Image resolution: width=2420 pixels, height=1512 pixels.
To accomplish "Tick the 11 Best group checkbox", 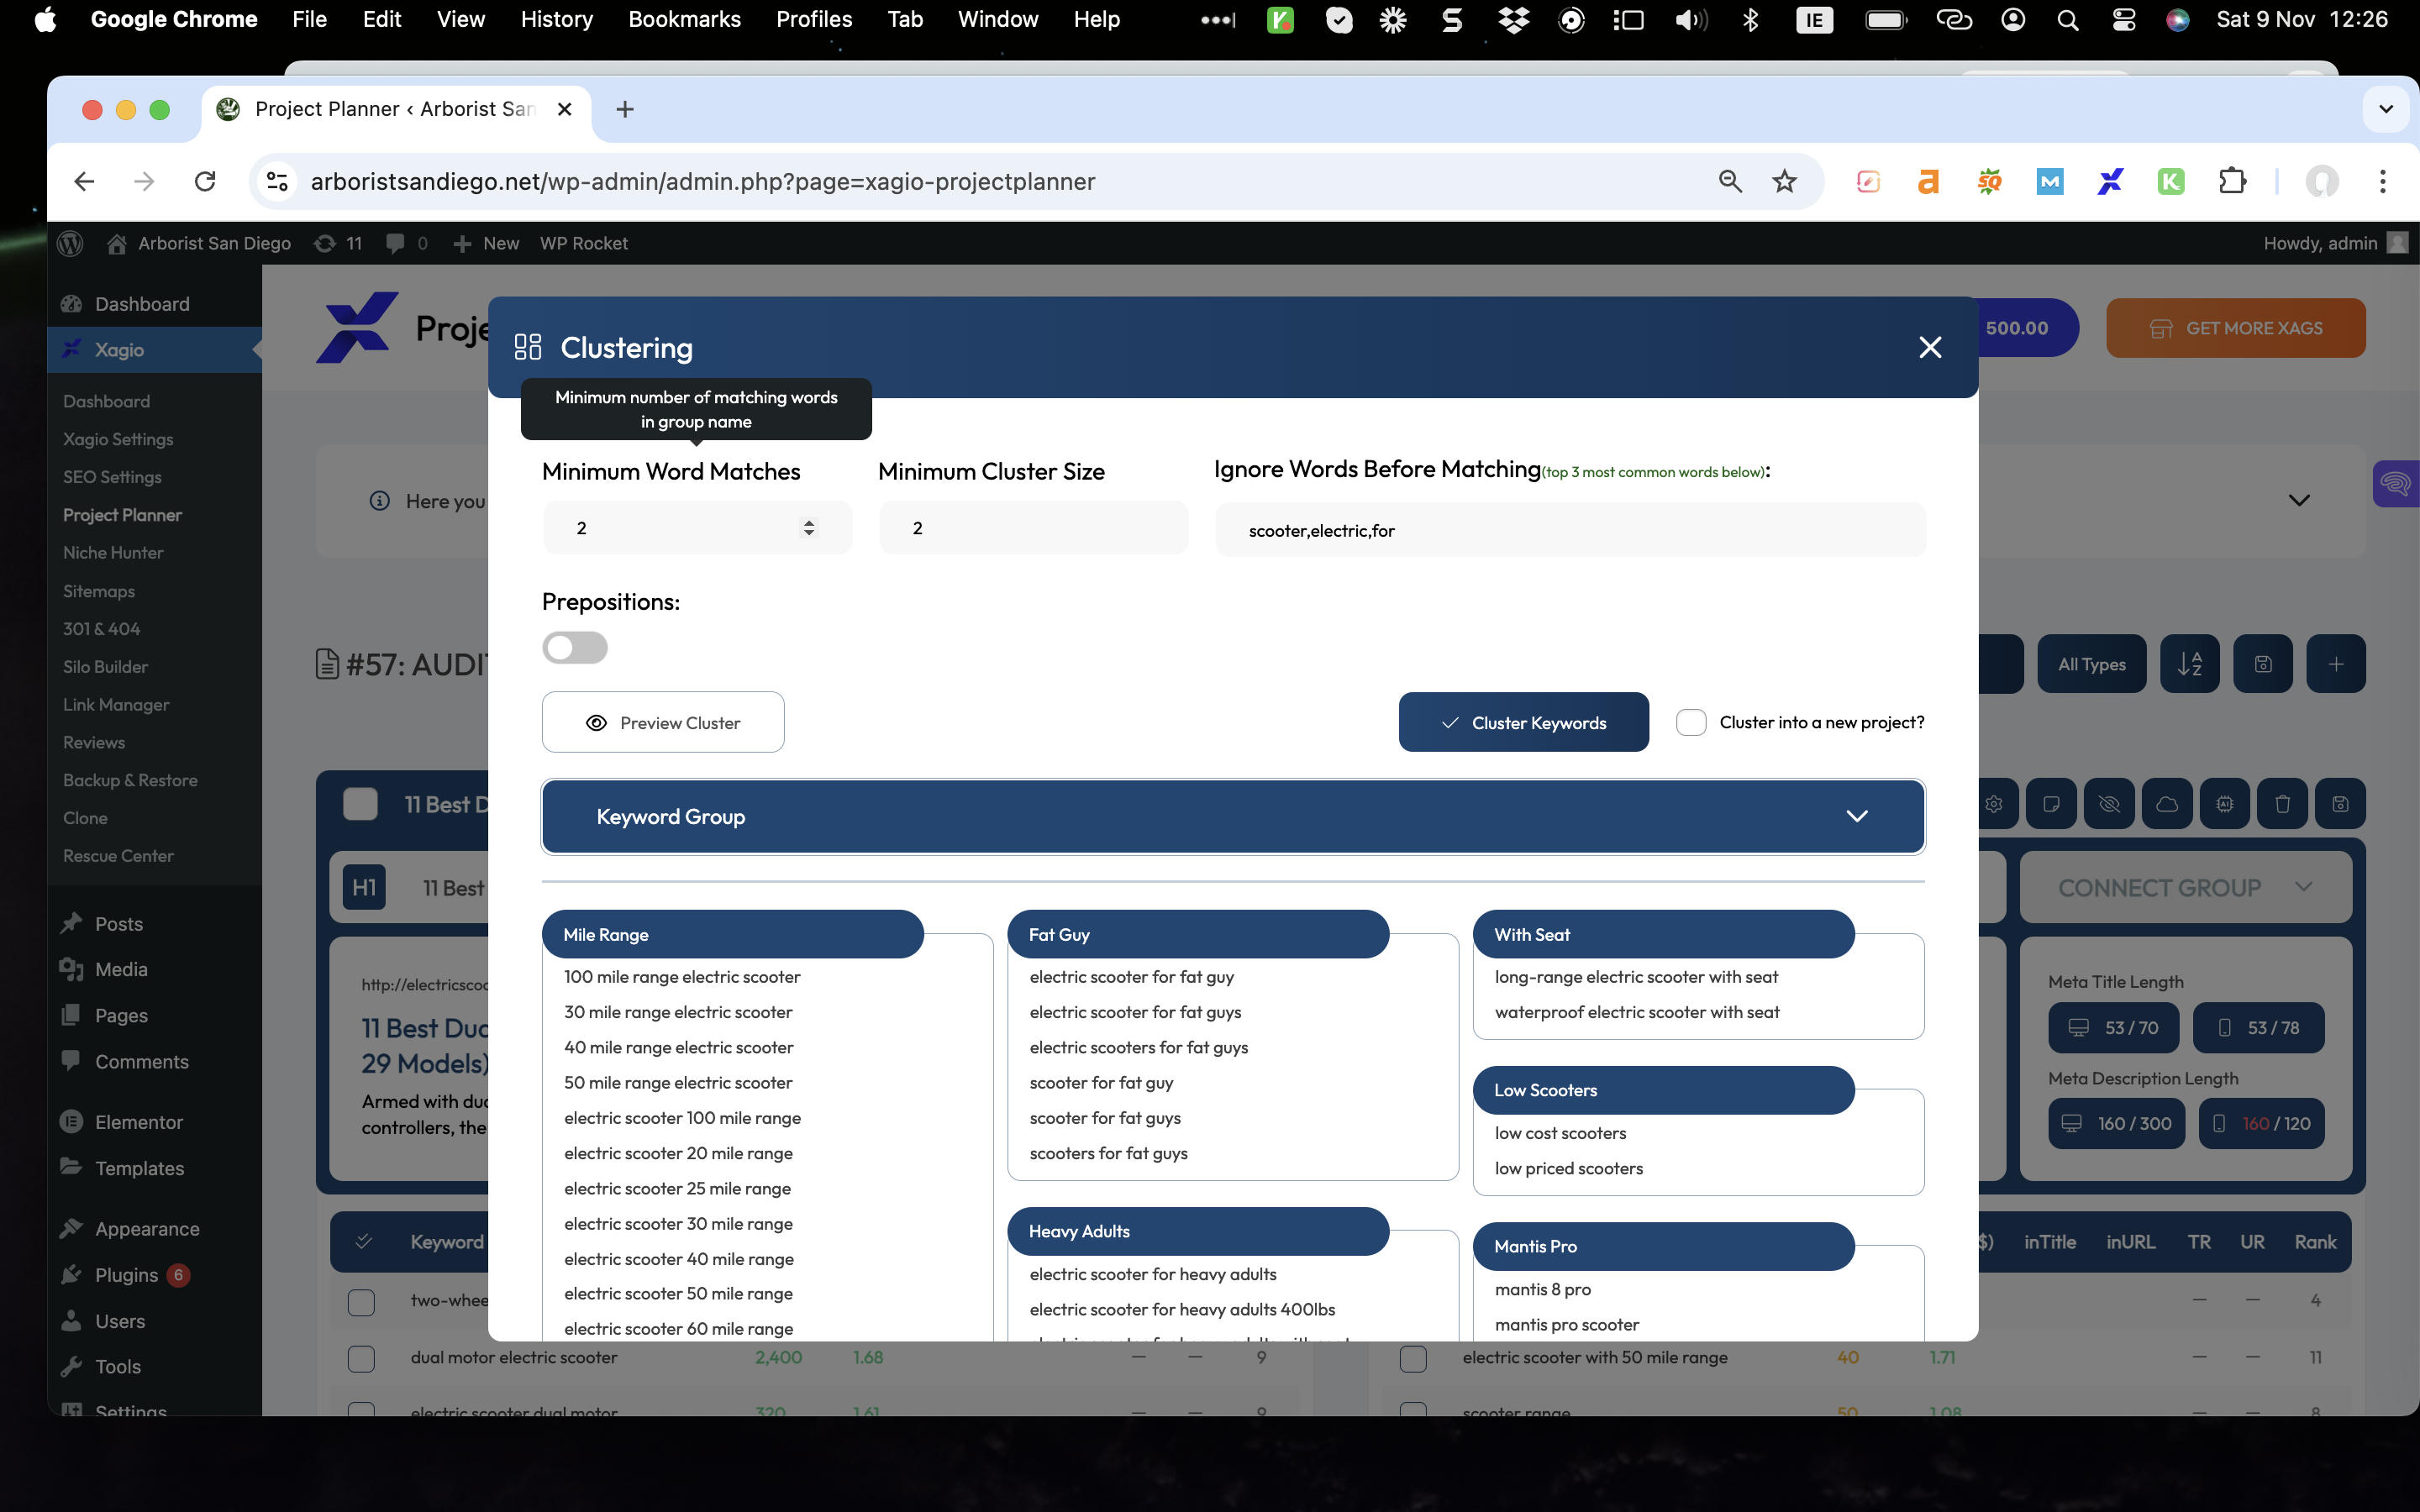I will pos(360,804).
